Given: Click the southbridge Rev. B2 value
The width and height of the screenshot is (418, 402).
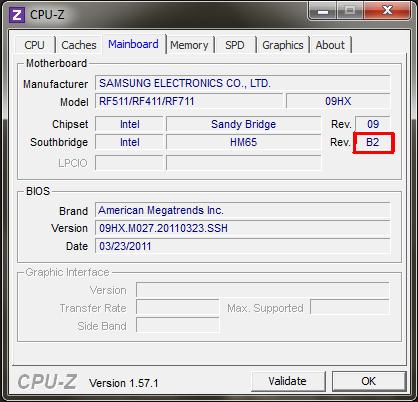Looking at the screenshot, I should pos(373,142).
